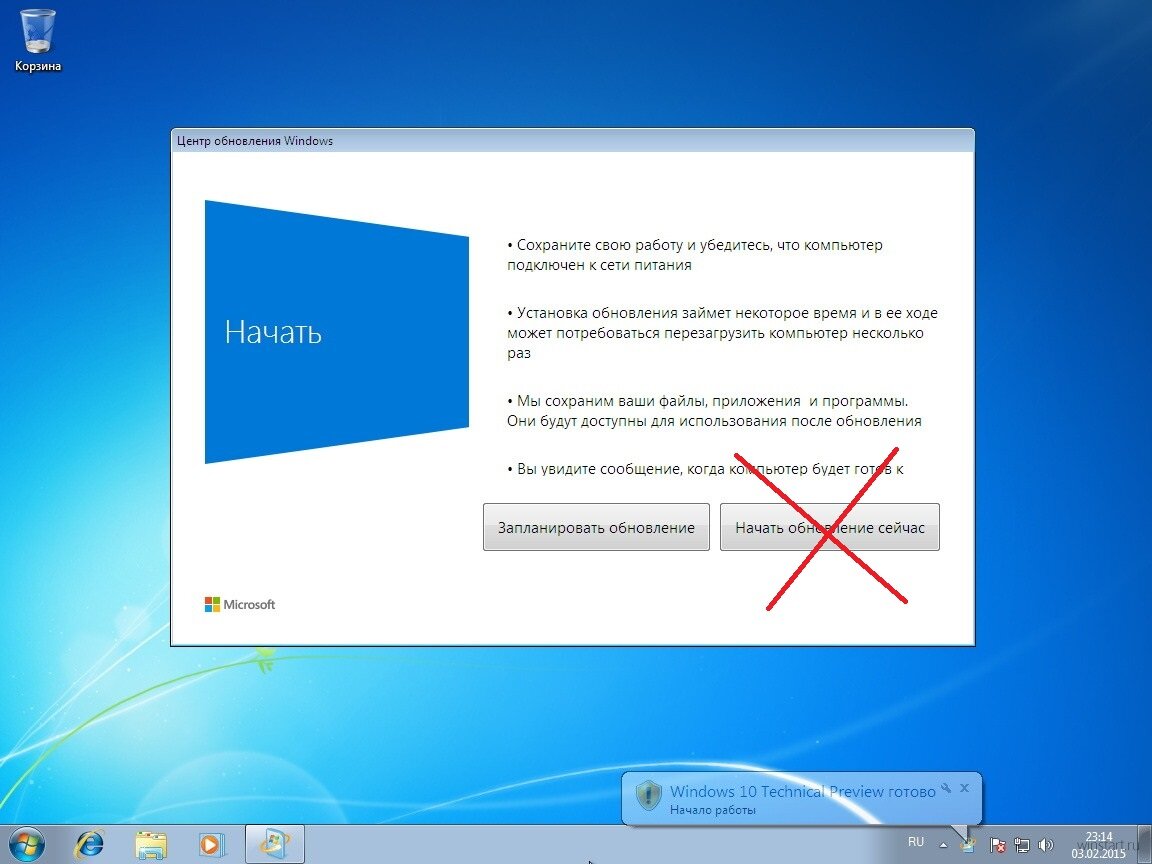Screen dimensions: 1152x864
Task: Click the RU language indicator
Action: pyautogui.click(x=915, y=842)
